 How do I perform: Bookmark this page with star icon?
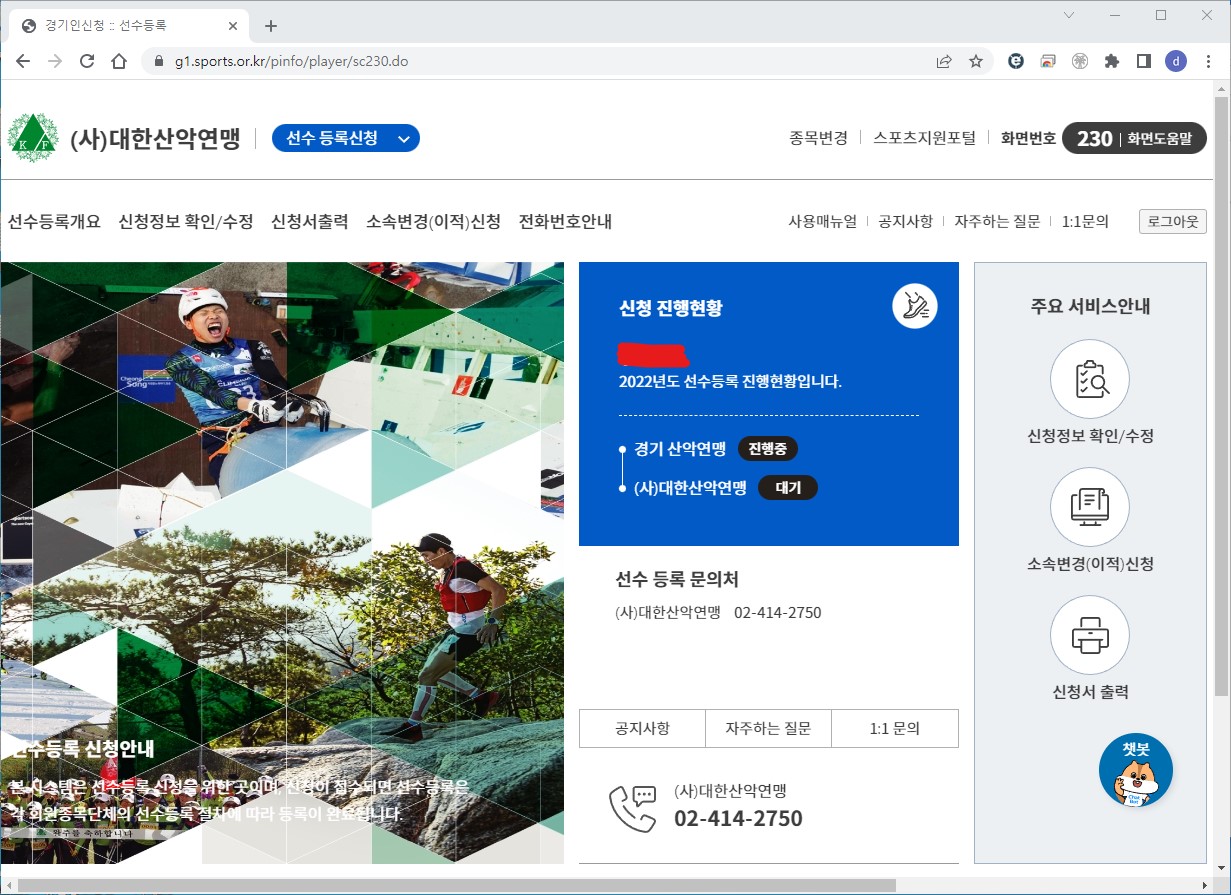(x=976, y=61)
